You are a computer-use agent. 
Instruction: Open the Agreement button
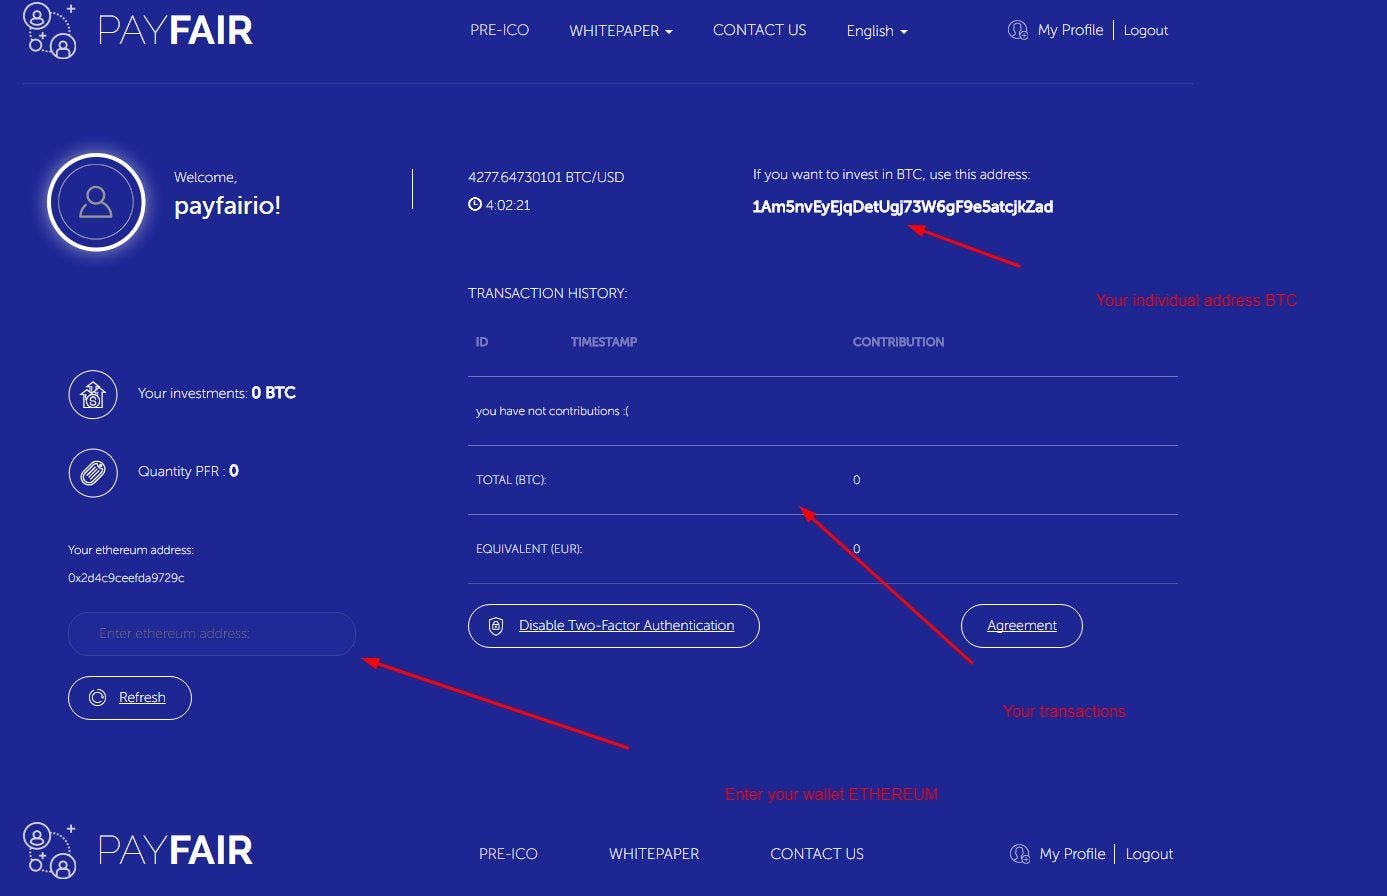[x=1022, y=626]
